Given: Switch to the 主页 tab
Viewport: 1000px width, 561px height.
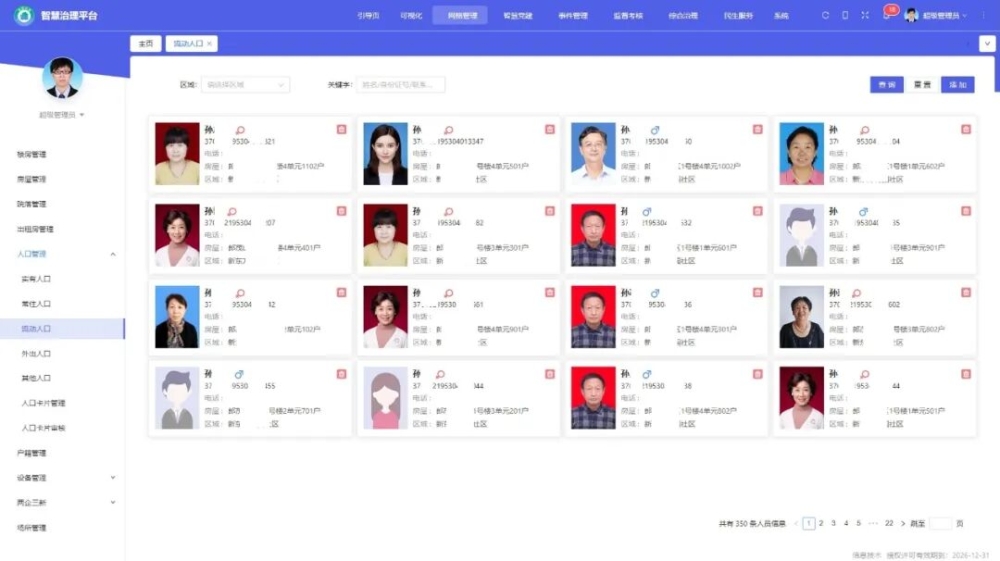Looking at the screenshot, I should coord(146,44).
